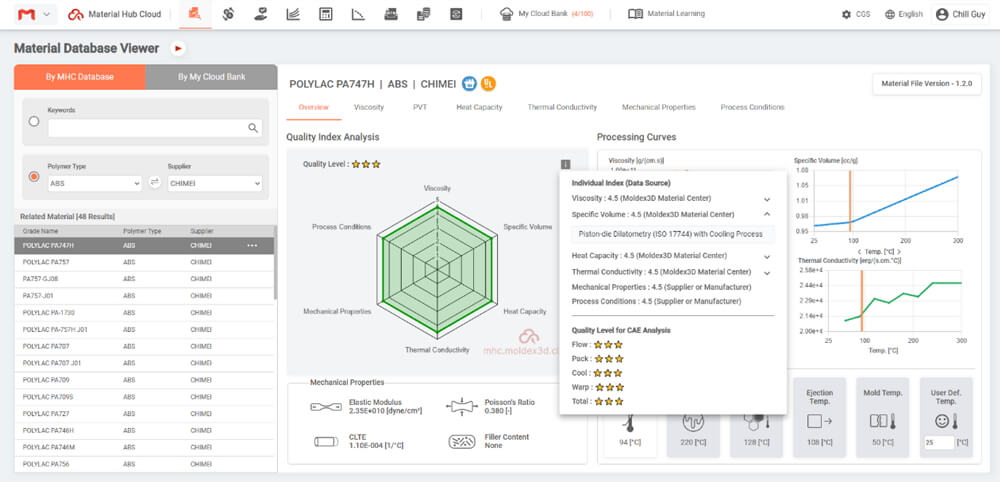Toggle the Quality Index info icon

point(565,164)
